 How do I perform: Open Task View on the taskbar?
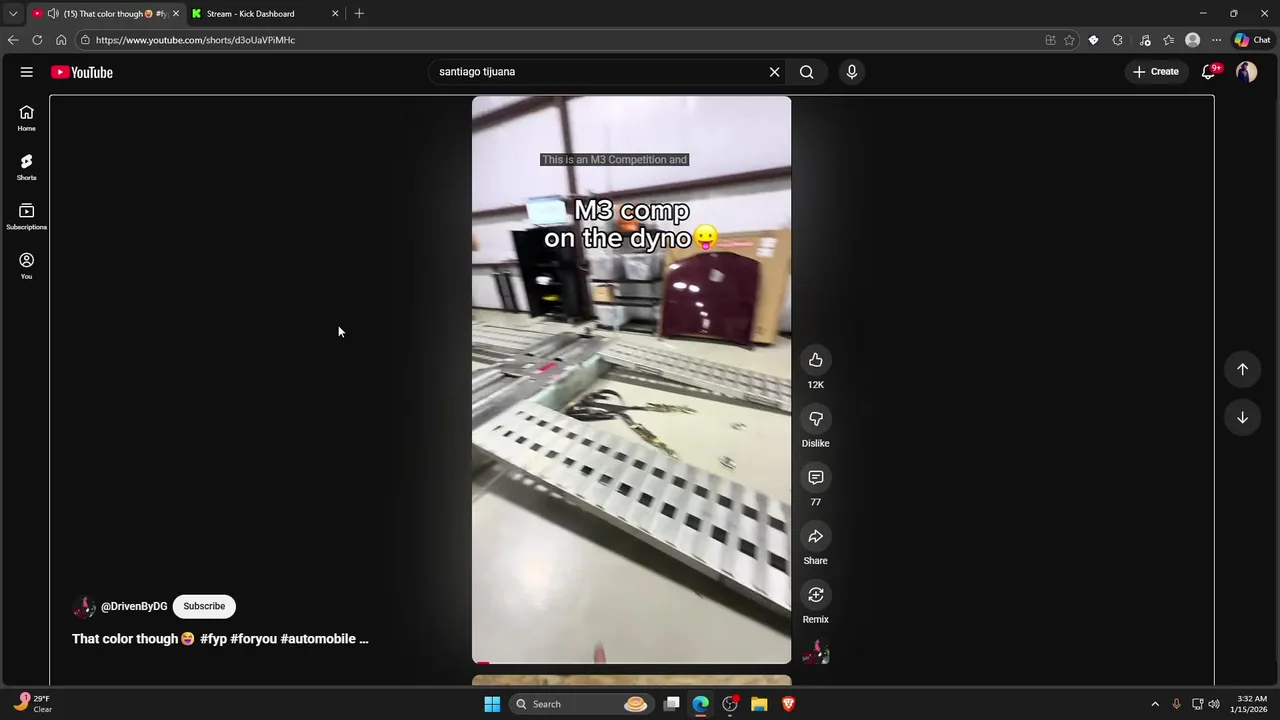672,704
